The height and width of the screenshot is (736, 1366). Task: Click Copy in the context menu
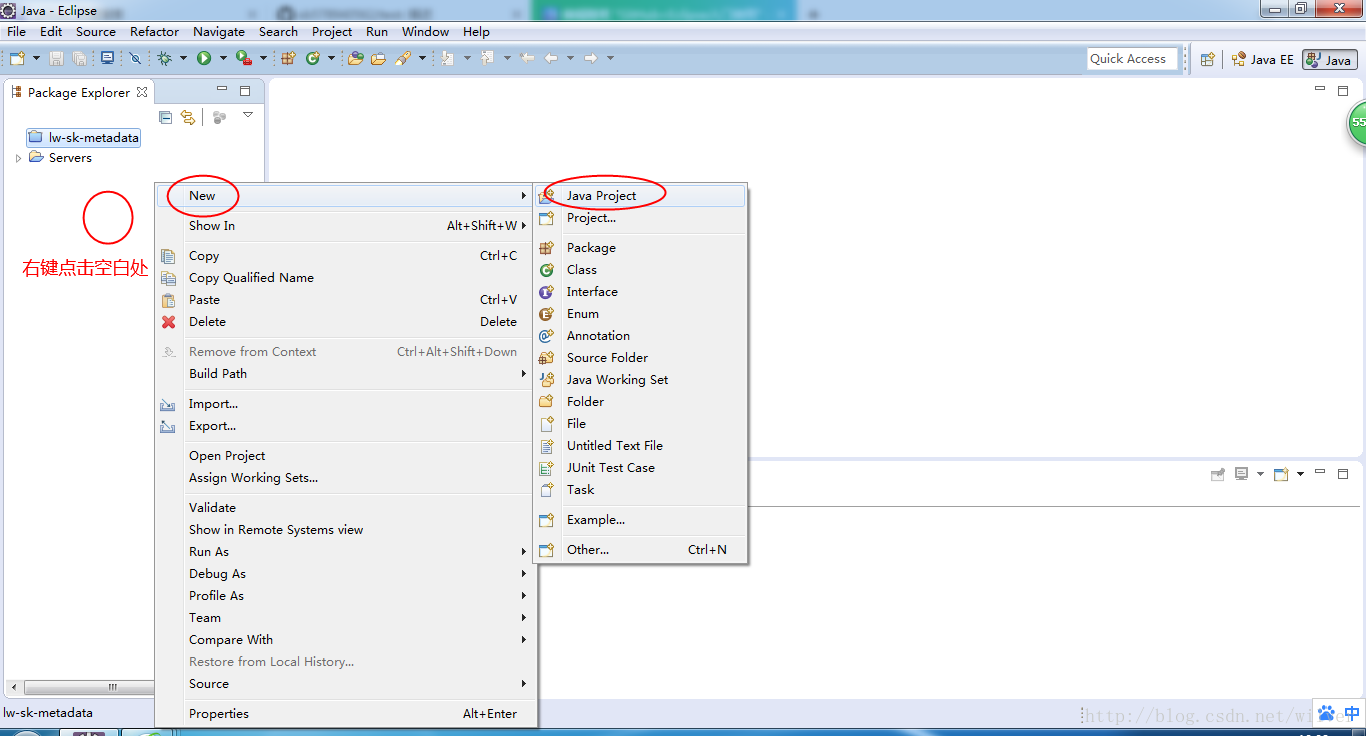pos(345,256)
